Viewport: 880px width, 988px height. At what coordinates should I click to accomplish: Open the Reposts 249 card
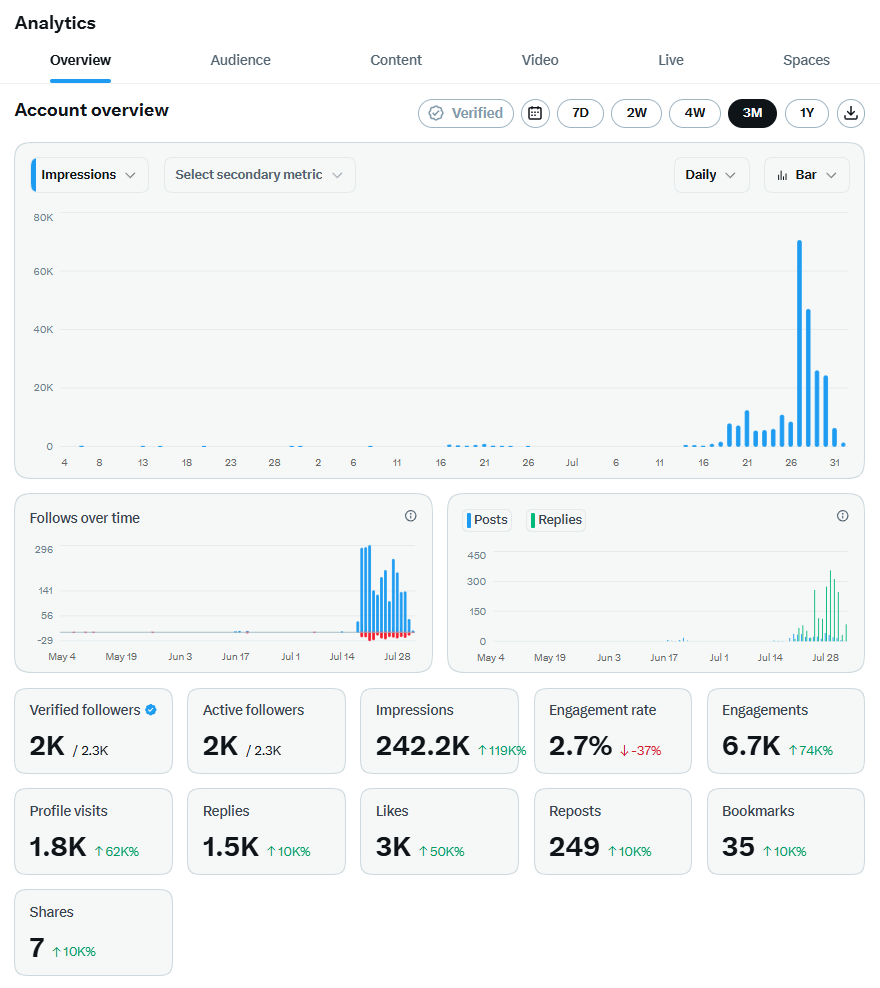[x=613, y=832]
